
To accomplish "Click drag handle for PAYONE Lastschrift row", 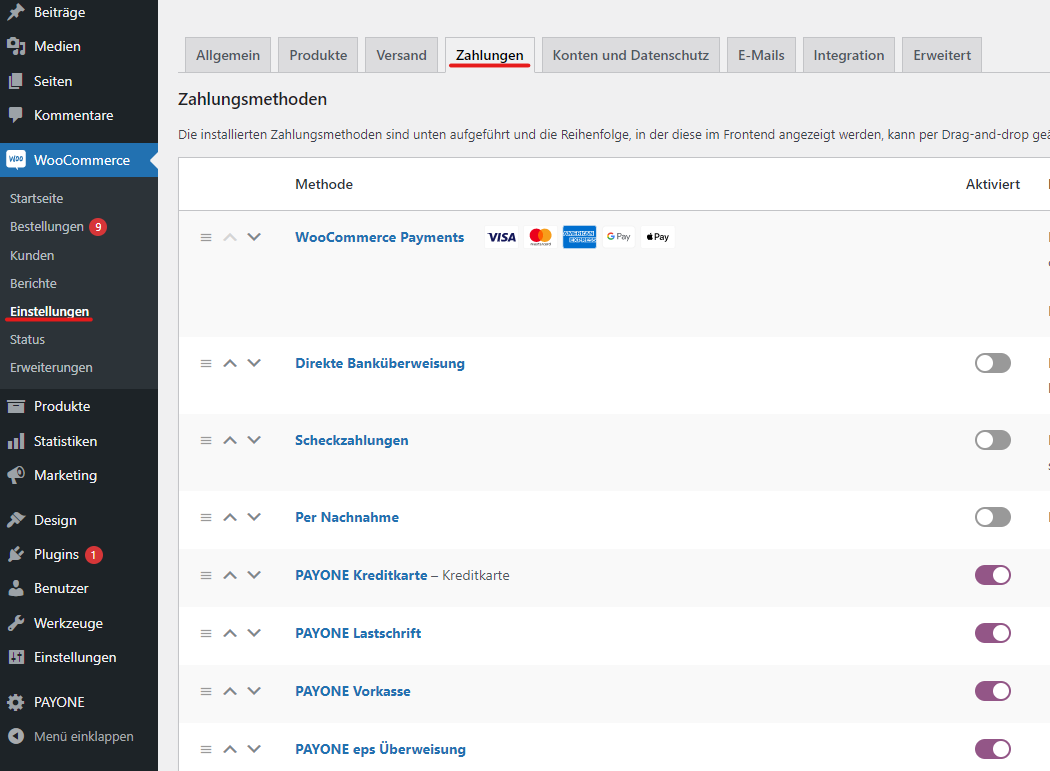I will click(206, 634).
